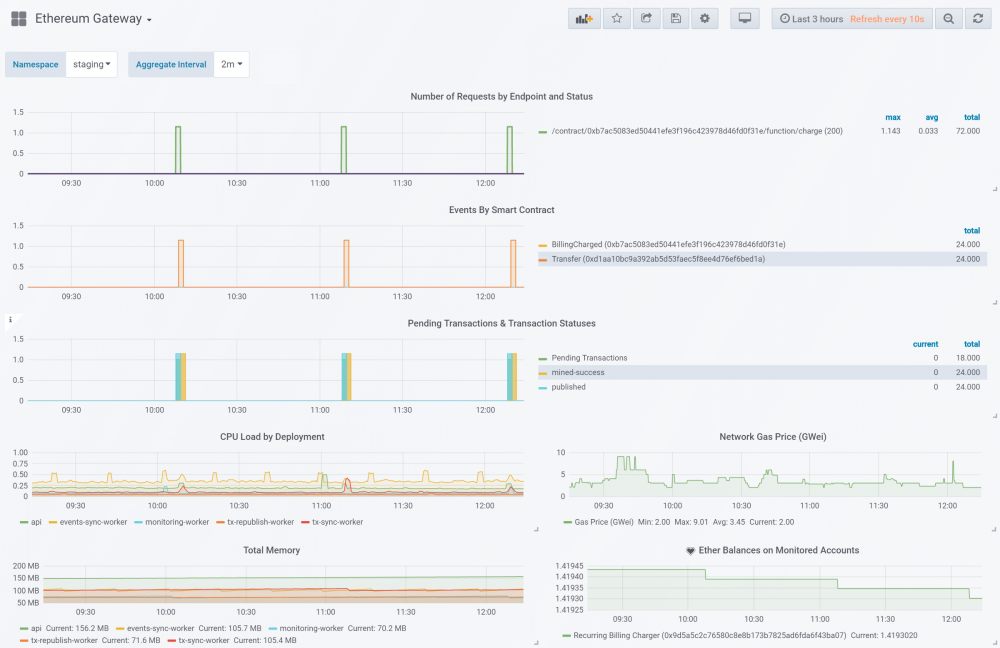Image resolution: width=1000 pixels, height=648 pixels.
Task: Open CPU Load by Deployment panel title menu
Action: coord(272,437)
